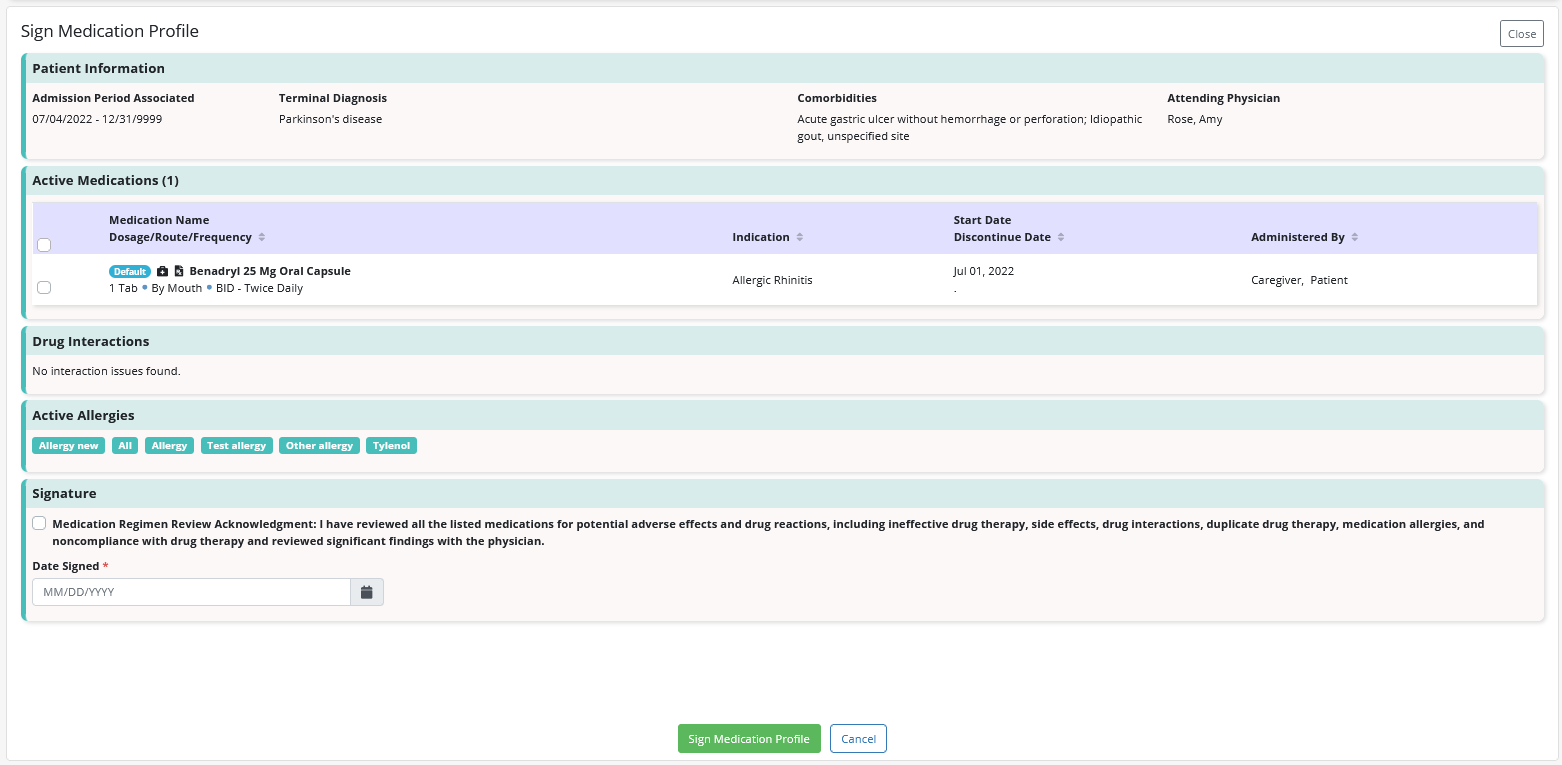Screen dimensions: 1562x765
Task: Click the Close button at top right
Action: [x=1521, y=33]
